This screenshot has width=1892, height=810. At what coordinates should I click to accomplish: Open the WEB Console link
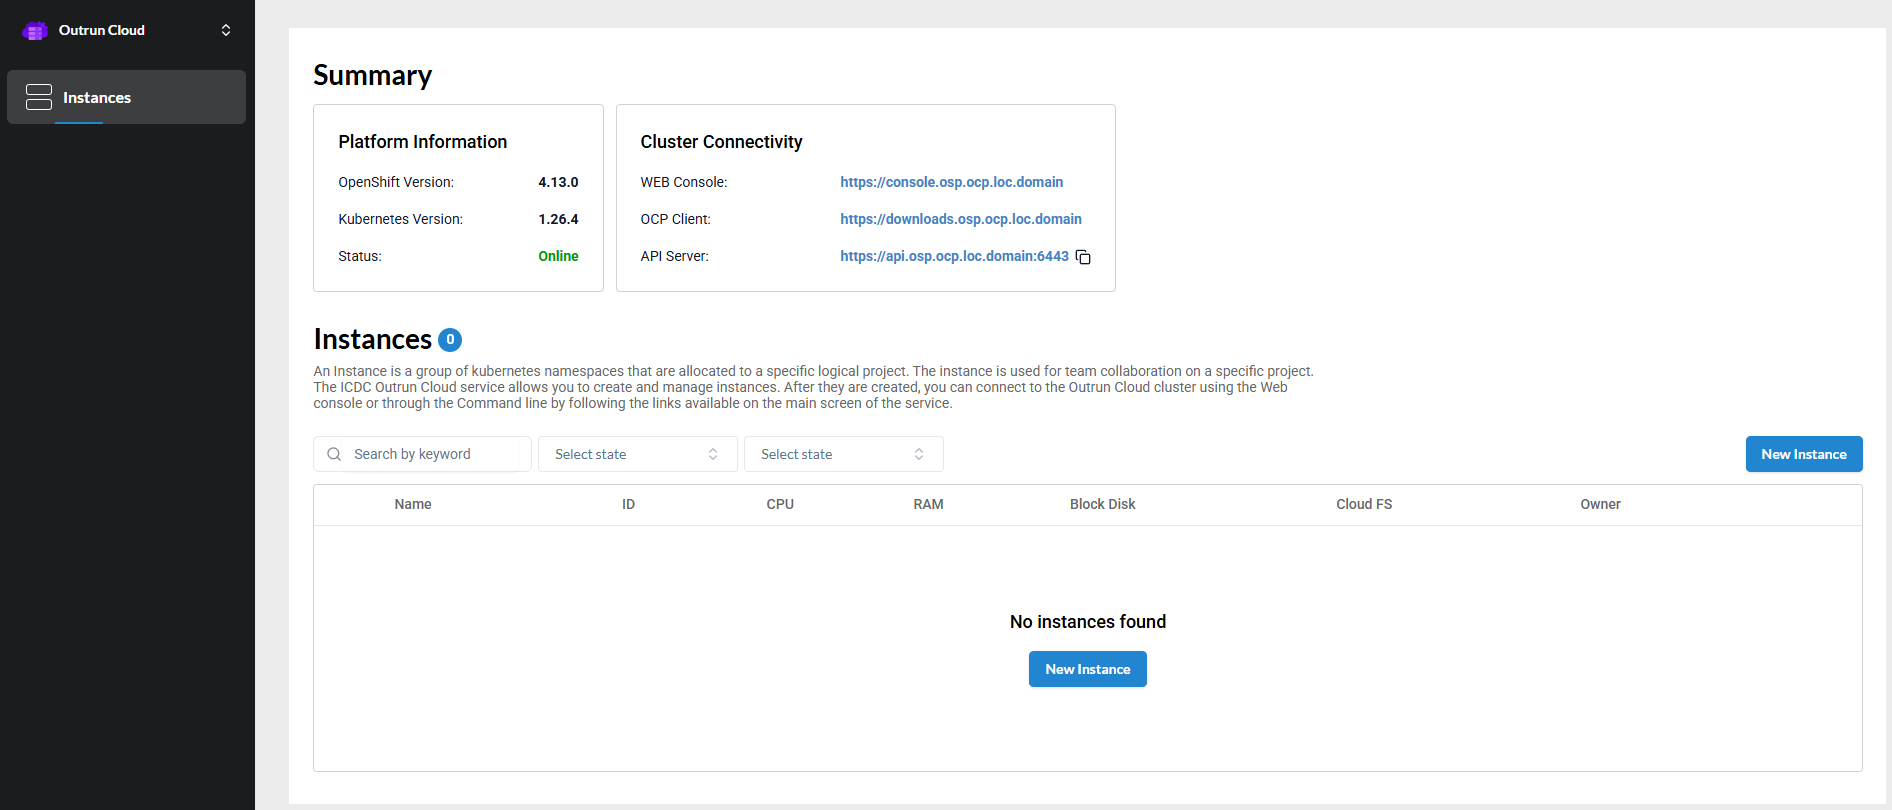point(951,182)
